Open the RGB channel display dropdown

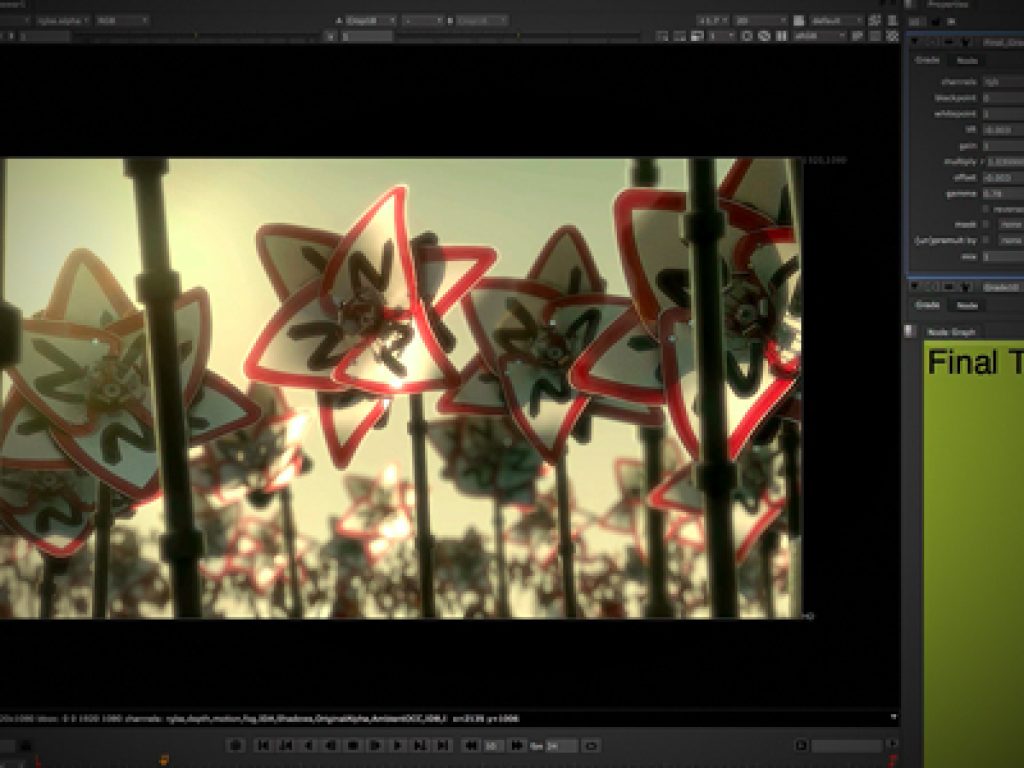[122, 20]
